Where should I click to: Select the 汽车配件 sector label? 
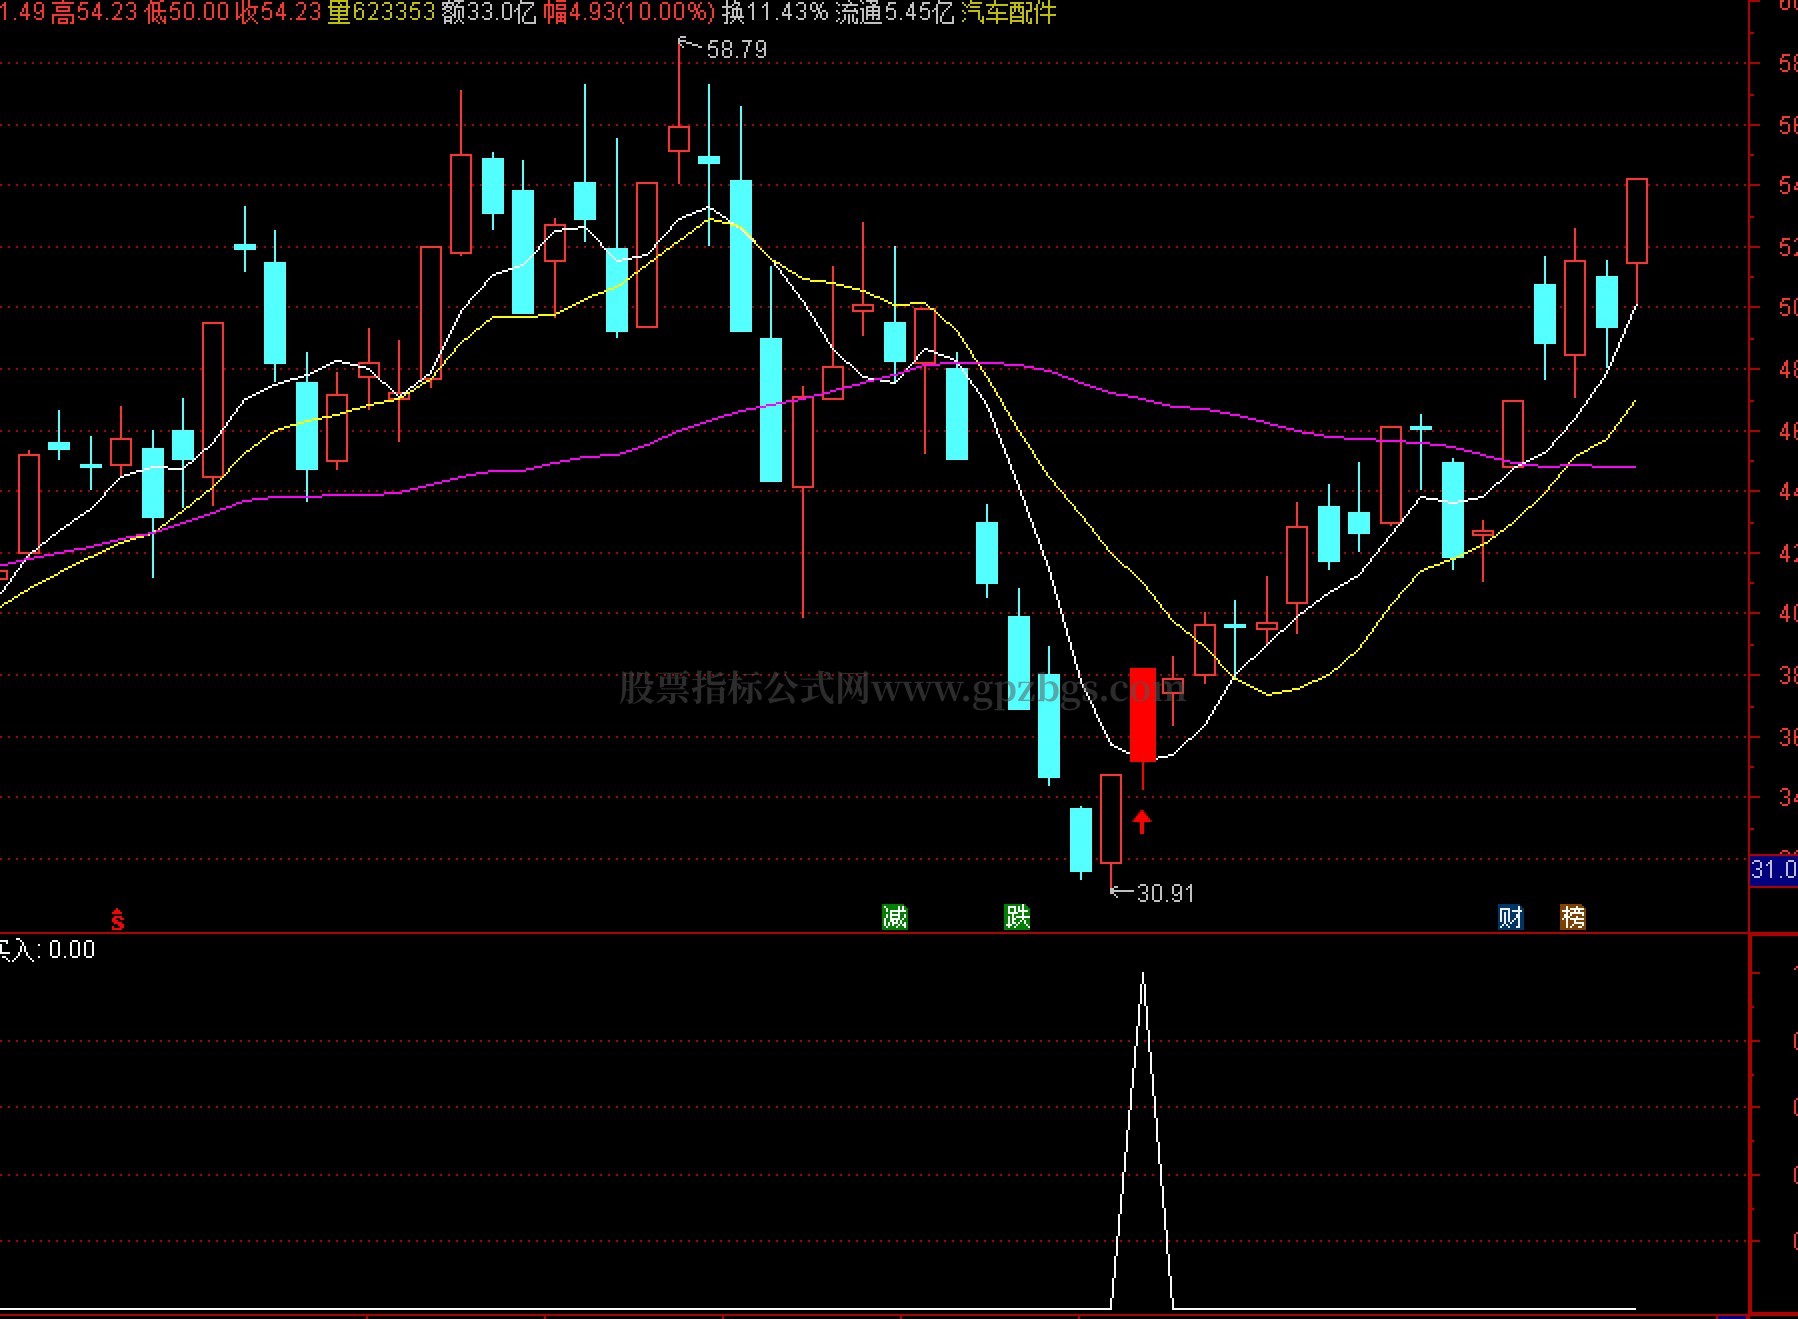[1008, 12]
